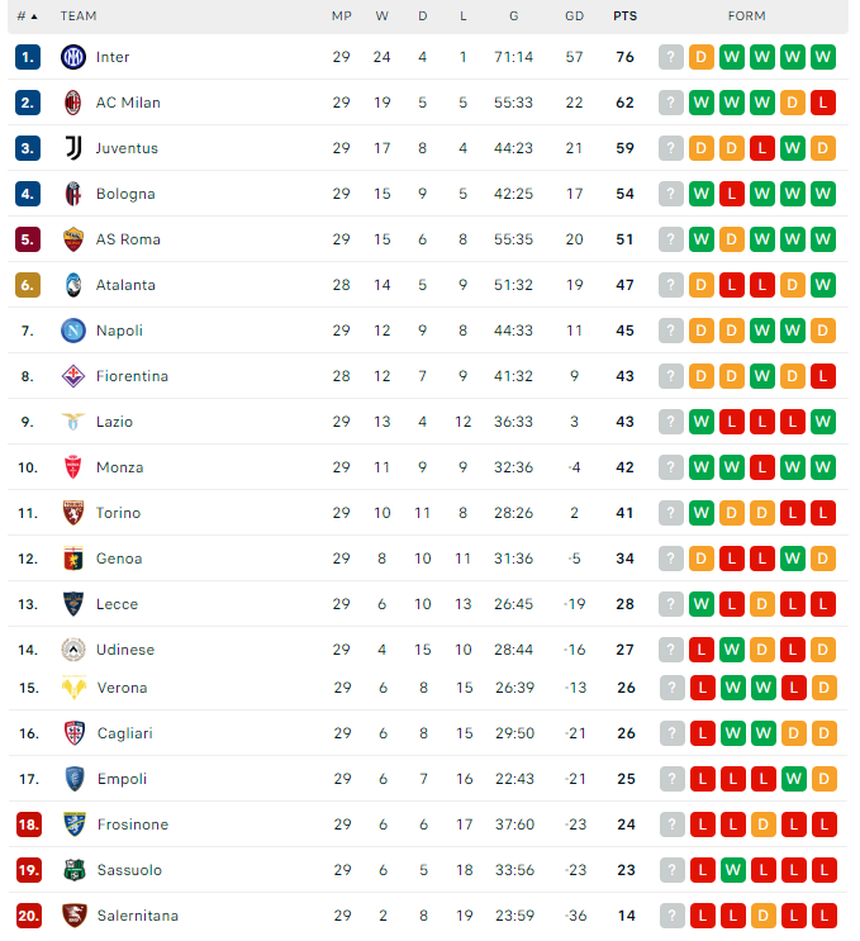Click the gray ? upcoming match badge for Juventus

tap(670, 148)
